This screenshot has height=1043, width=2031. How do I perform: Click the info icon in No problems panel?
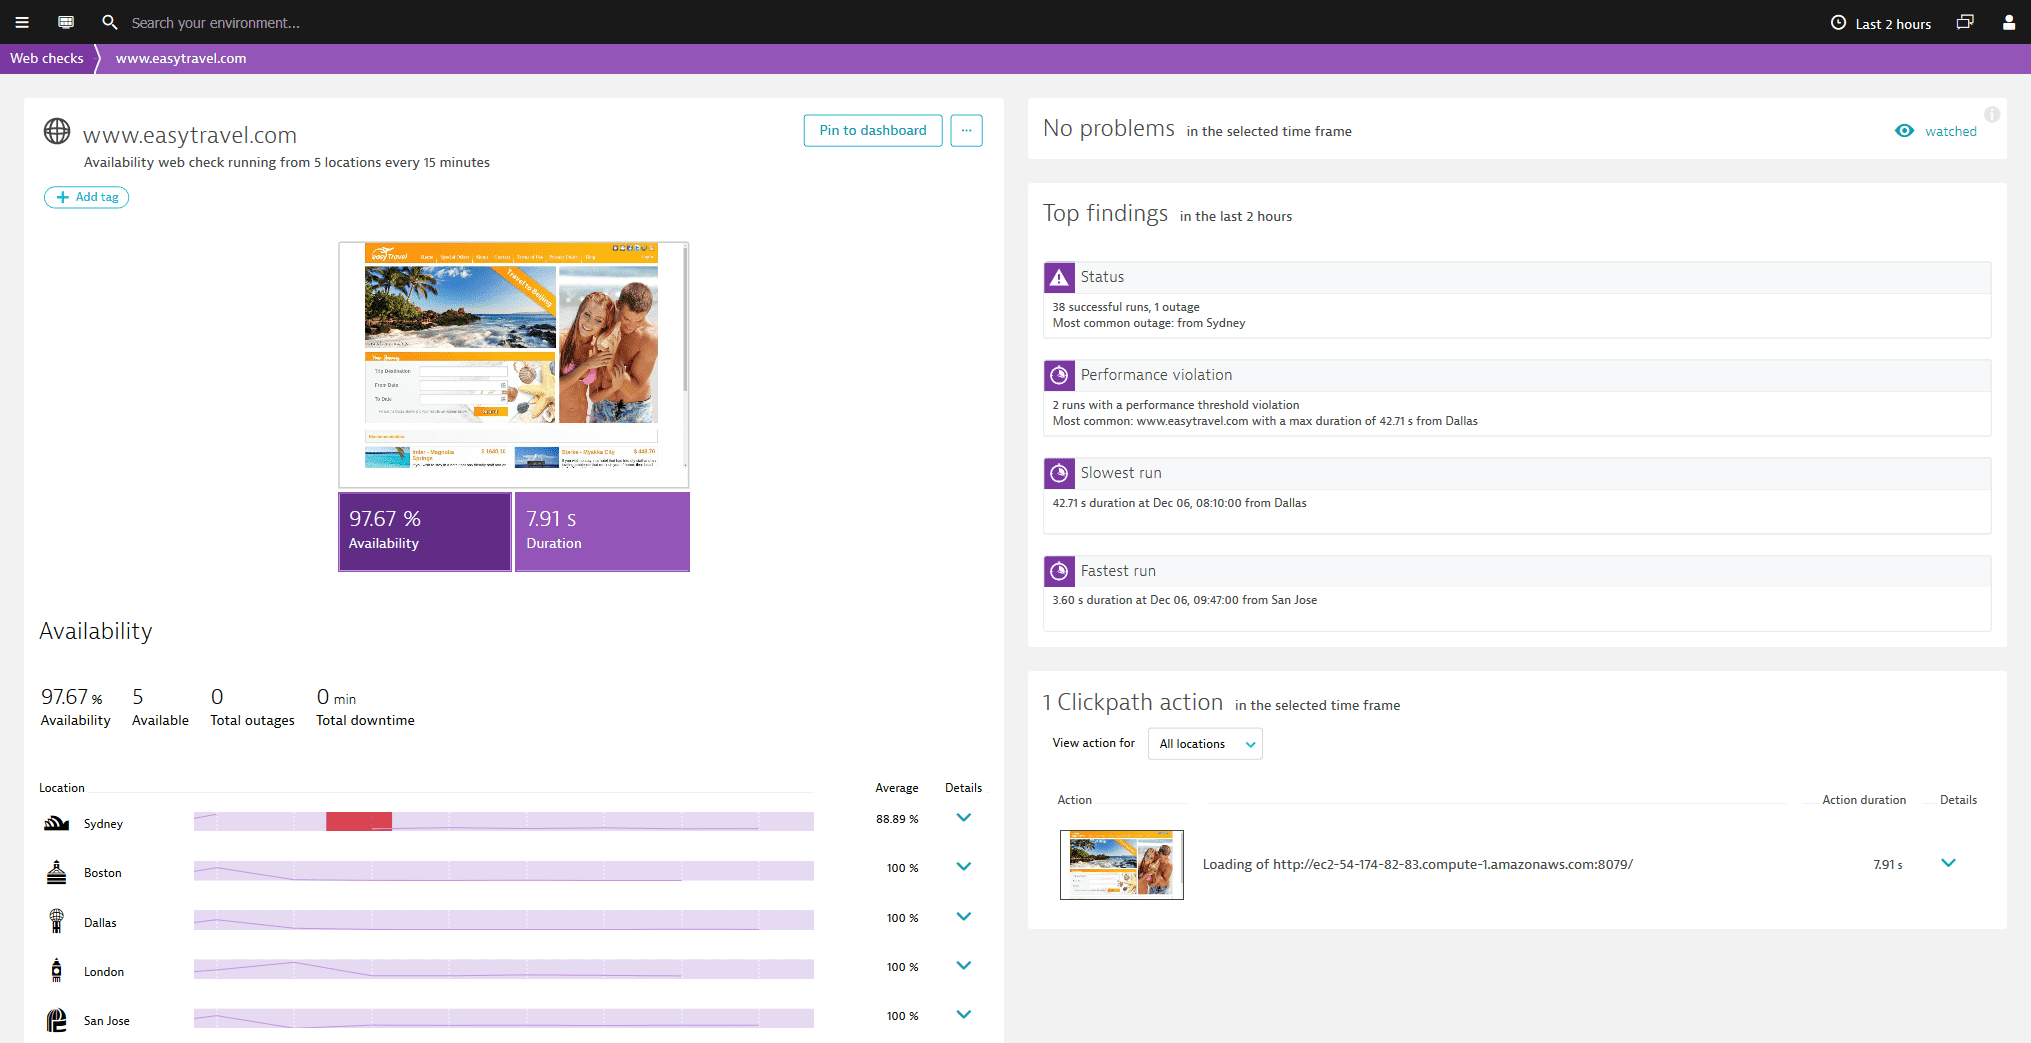pos(1992,114)
